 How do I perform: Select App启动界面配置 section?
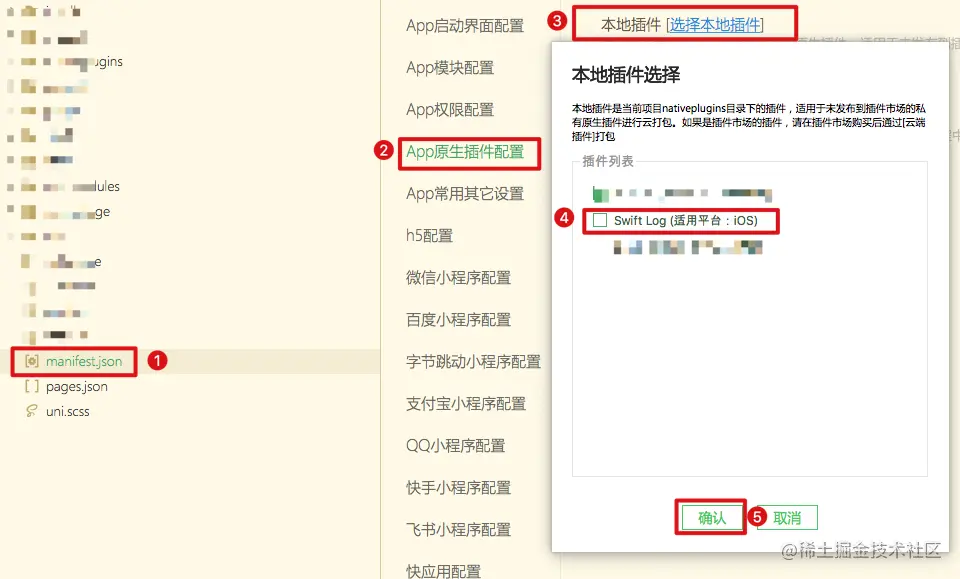pyautogui.click(x=465, y=26)
